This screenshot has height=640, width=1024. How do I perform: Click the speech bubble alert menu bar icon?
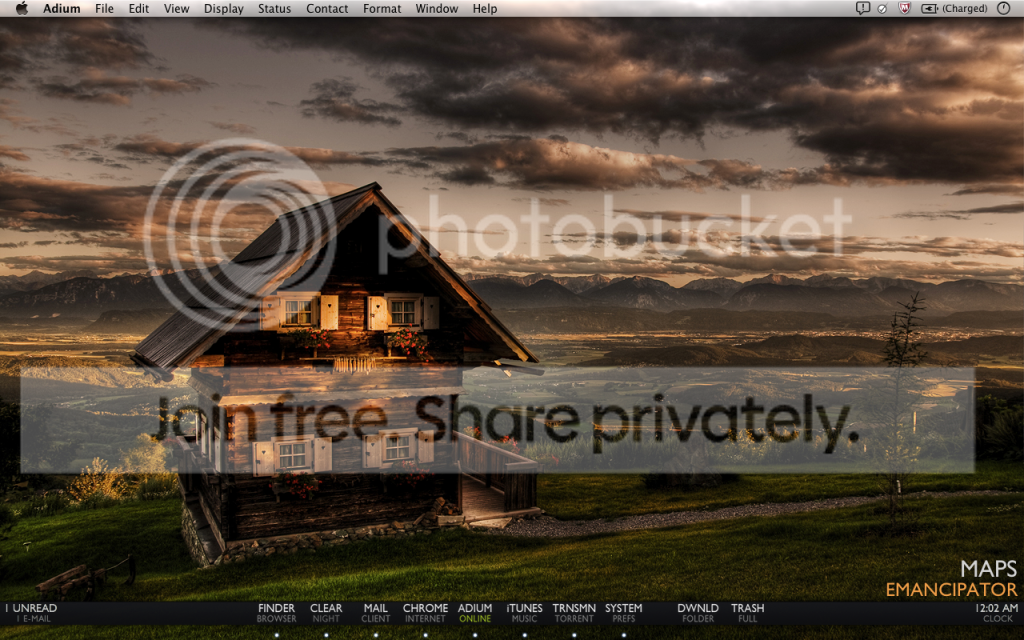point(863,8)
